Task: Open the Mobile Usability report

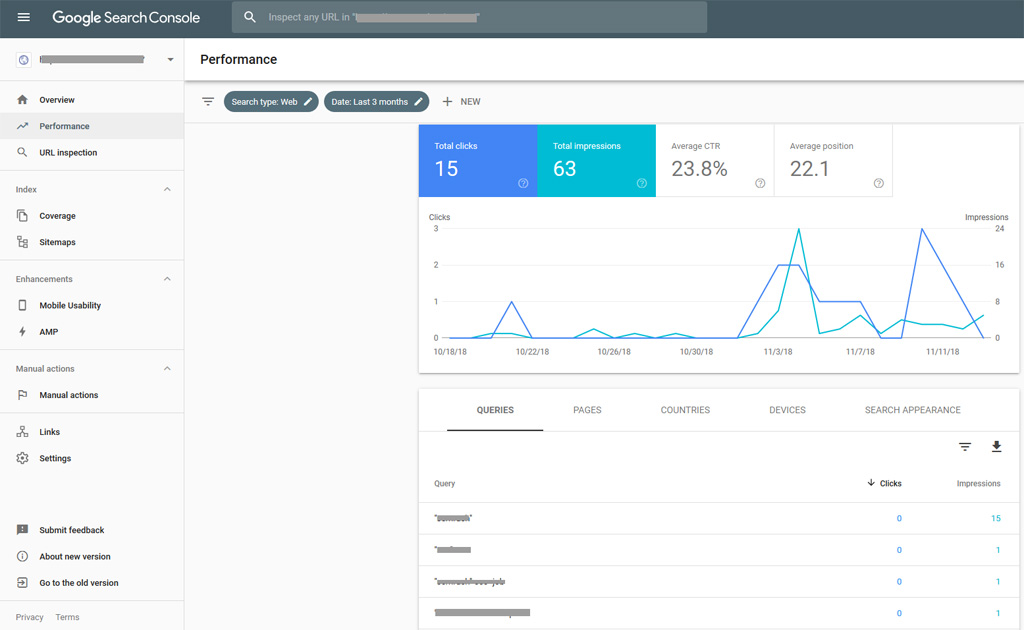Action: (70, 305)
